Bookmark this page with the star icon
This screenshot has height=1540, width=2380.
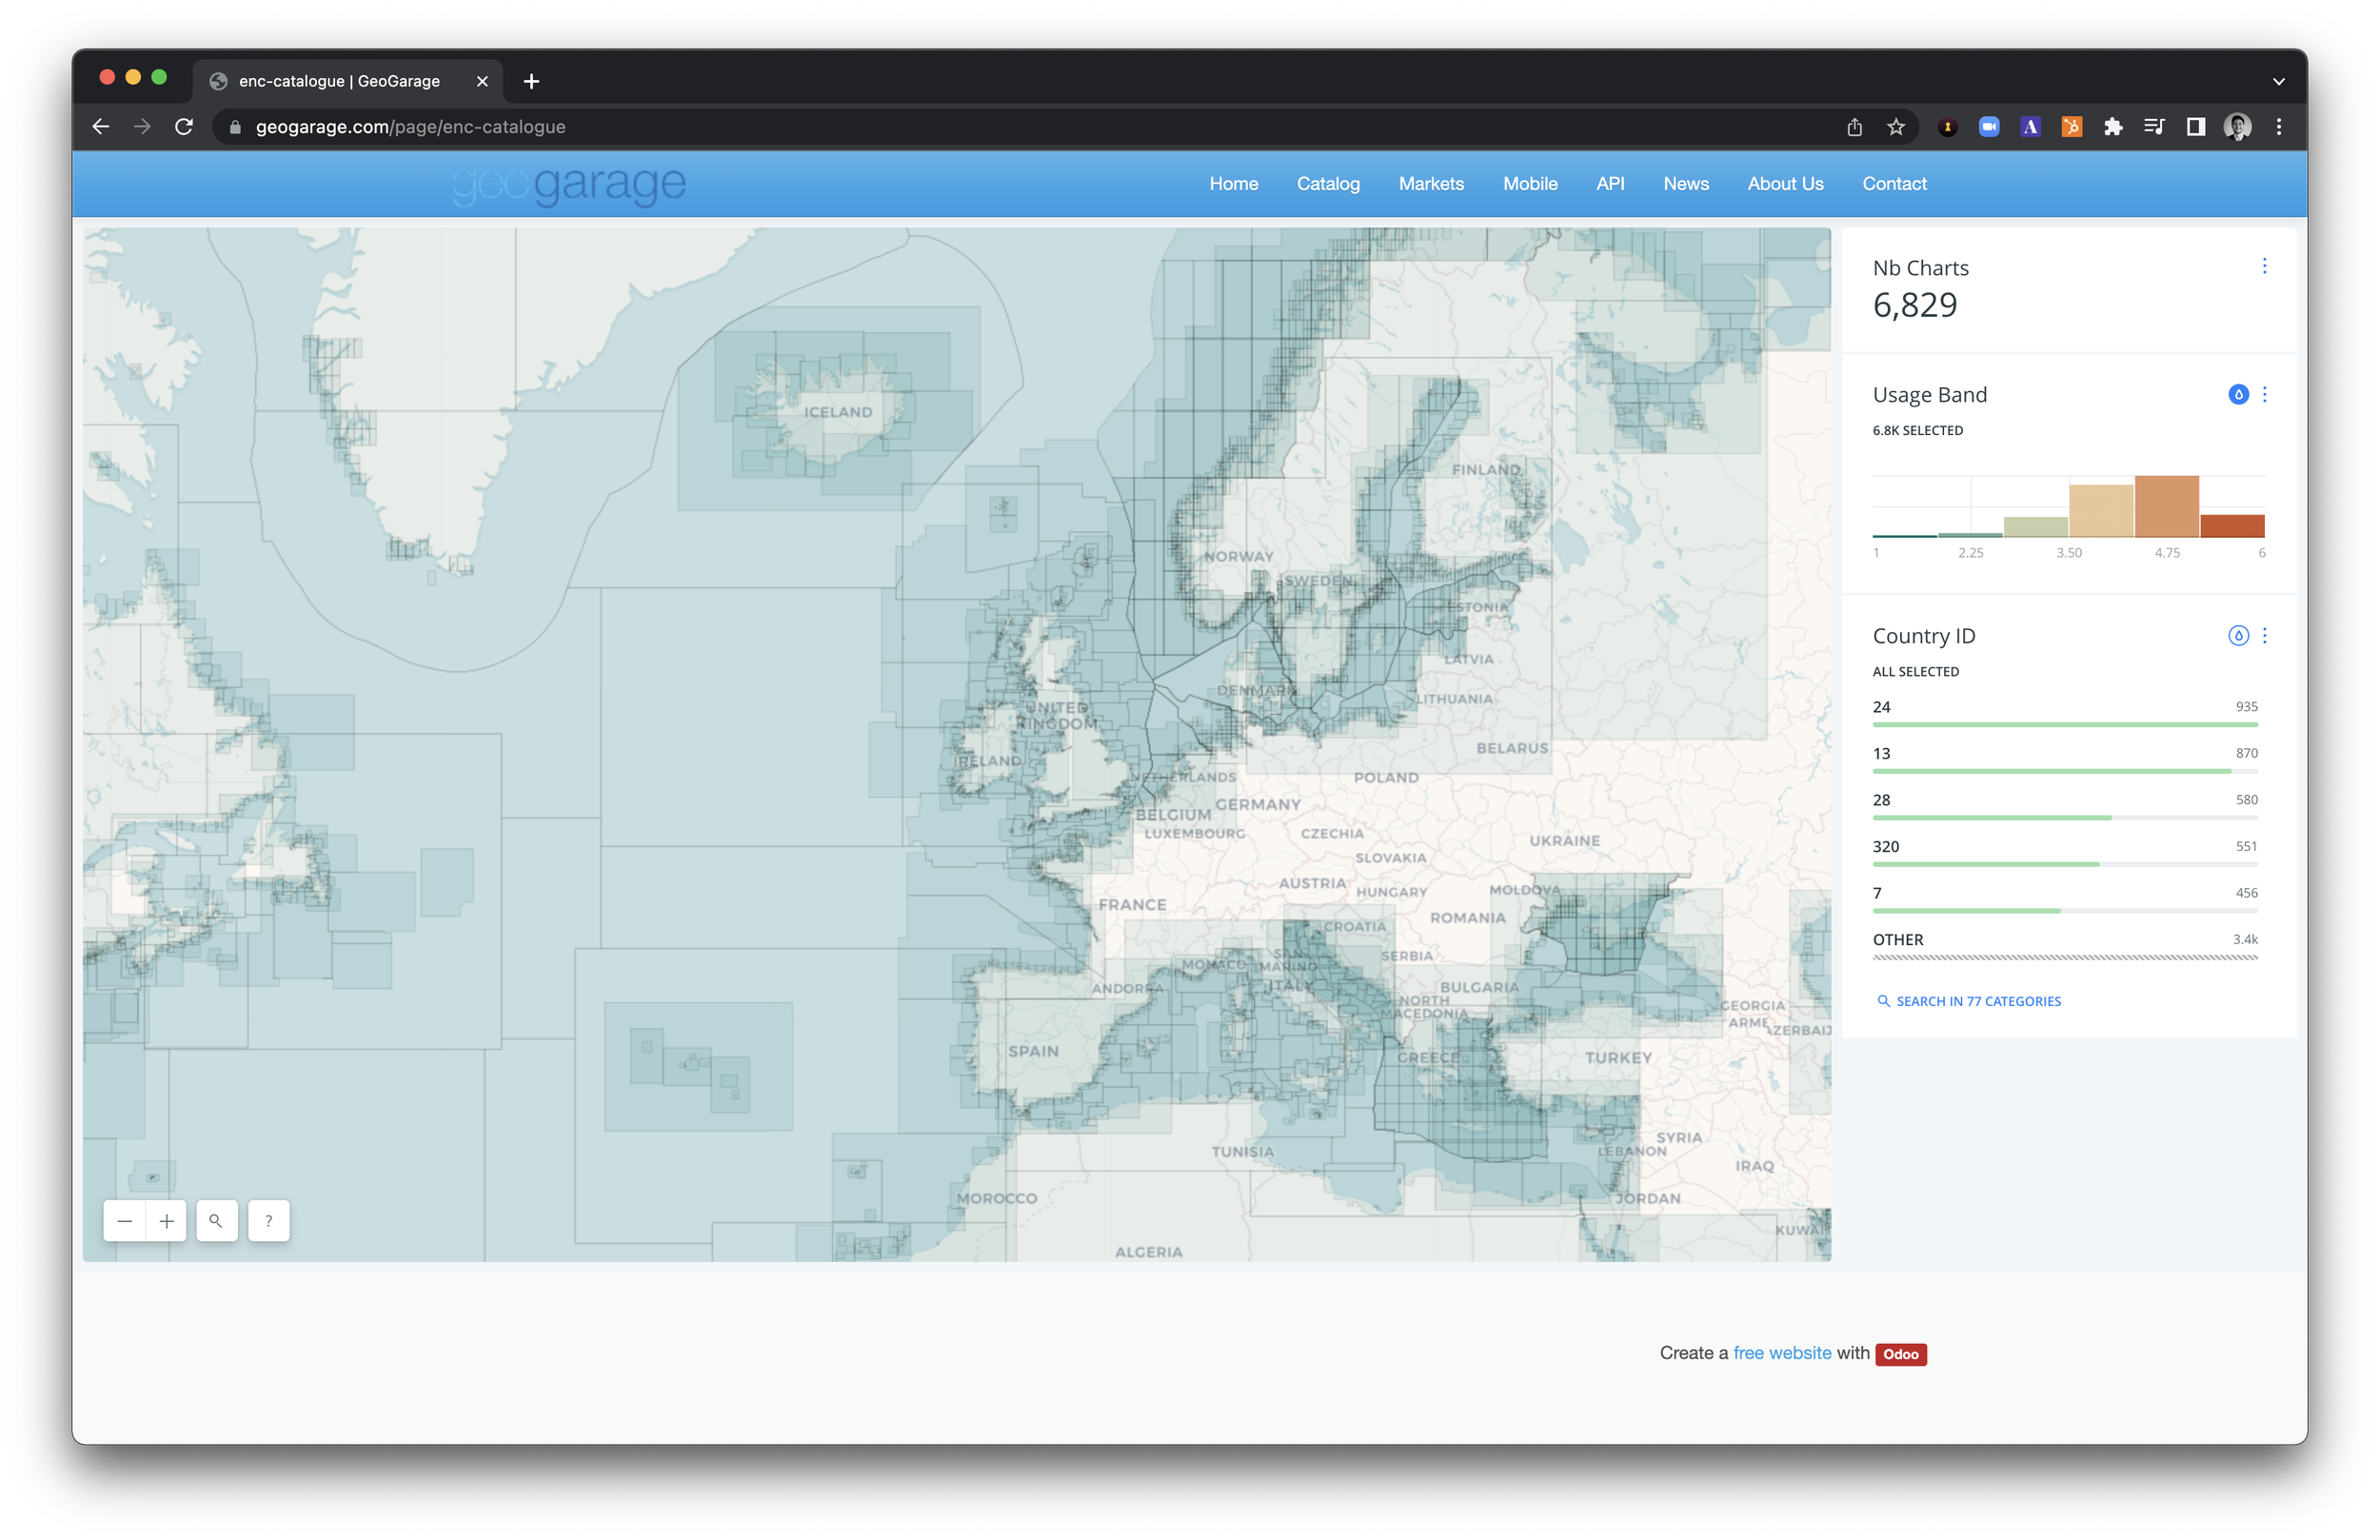tap(1896, 127)
